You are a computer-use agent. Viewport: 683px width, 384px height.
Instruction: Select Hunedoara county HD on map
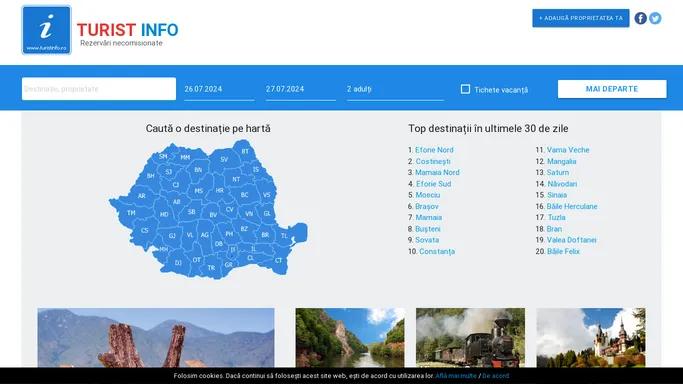[164, 214]
